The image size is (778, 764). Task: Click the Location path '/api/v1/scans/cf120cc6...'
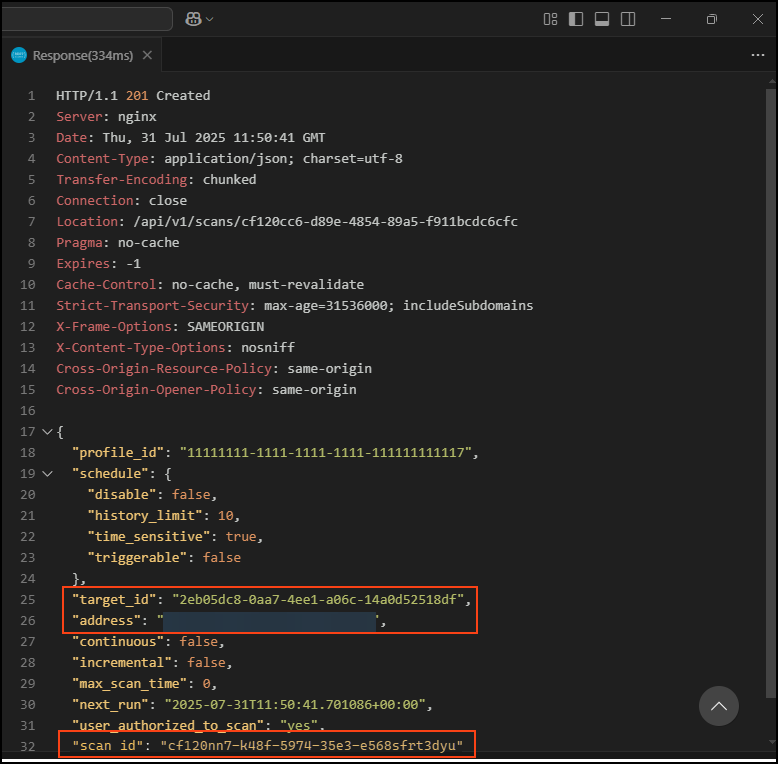[x=325, y=222]
